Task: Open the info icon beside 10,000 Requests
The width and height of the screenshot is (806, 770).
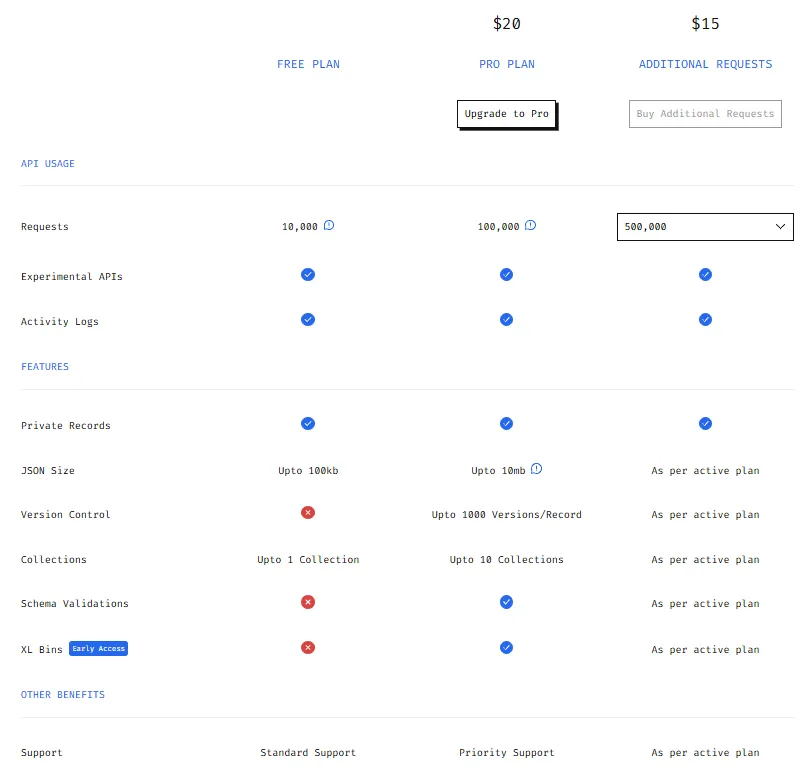Action: (328, 225)
